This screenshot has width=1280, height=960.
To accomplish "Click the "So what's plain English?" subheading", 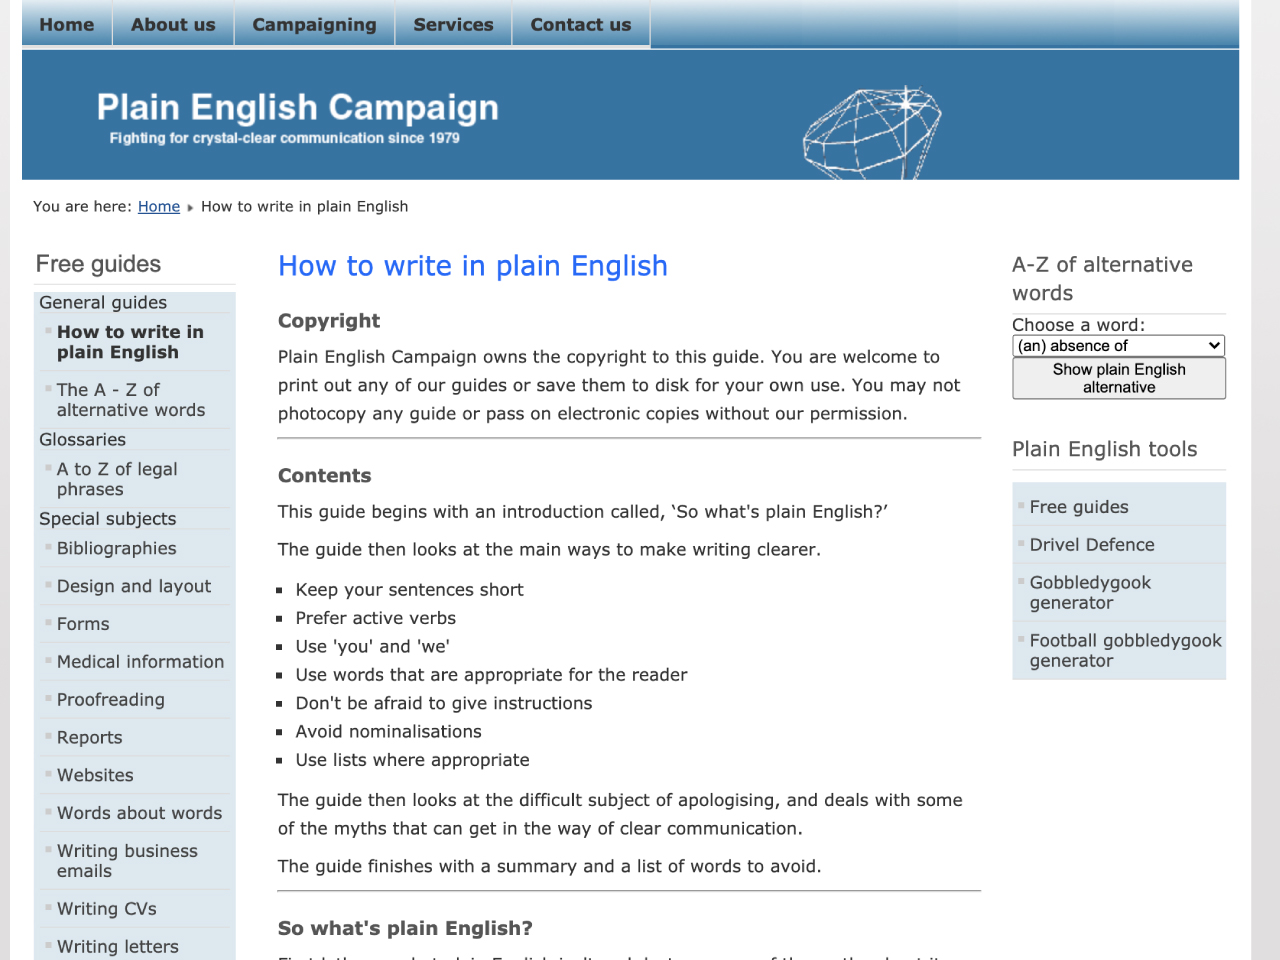I will pyautogui.click(x=405, y=928).
